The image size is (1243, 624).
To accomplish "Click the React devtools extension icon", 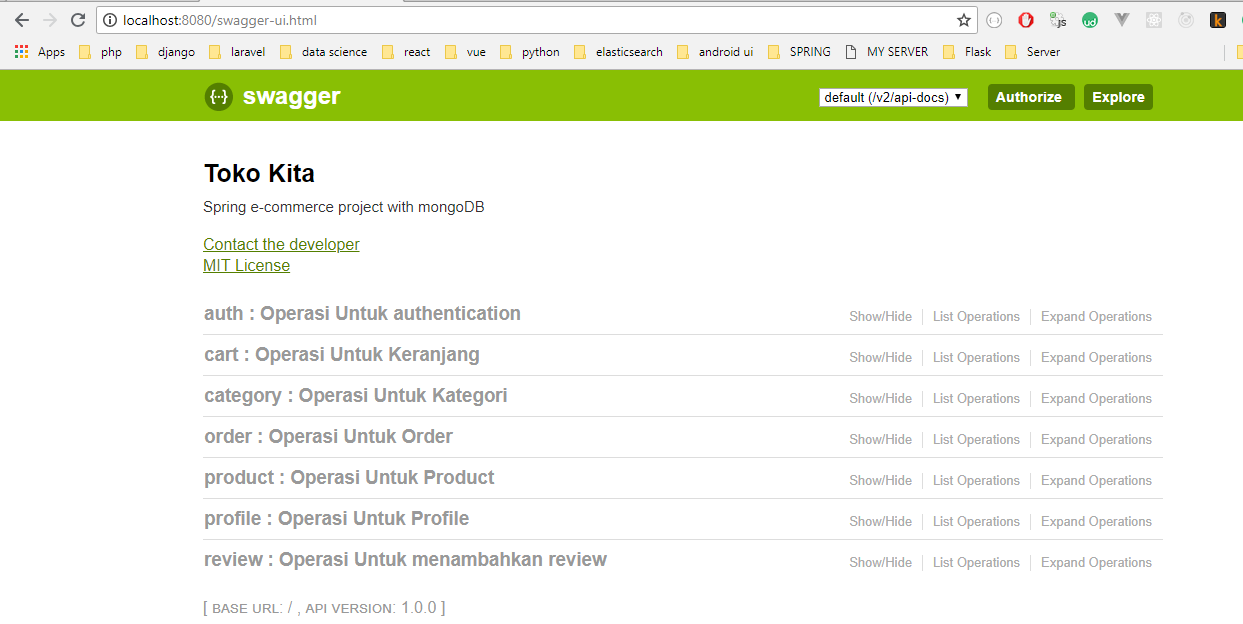I will 1153,19.
